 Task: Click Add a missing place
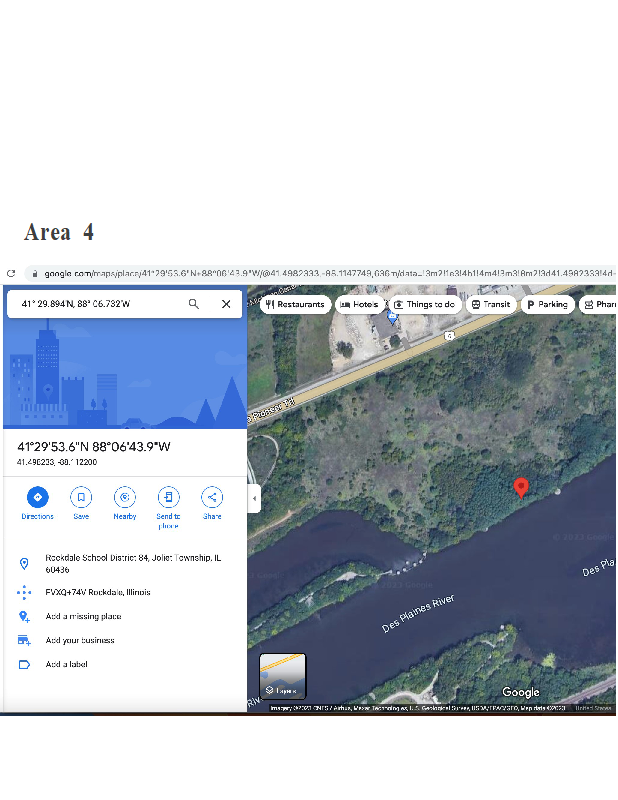click(83, 617)
